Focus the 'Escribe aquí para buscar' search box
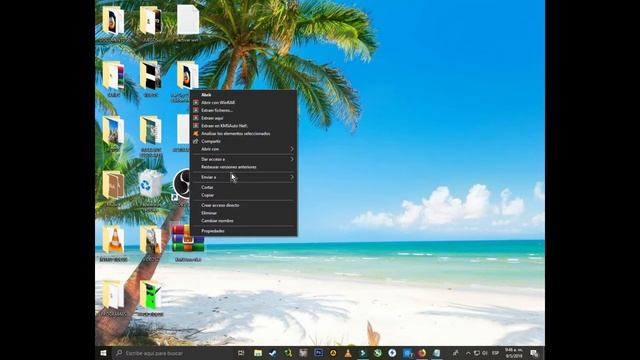The width and height of the screenshot is (640, 360). (172, 353)
